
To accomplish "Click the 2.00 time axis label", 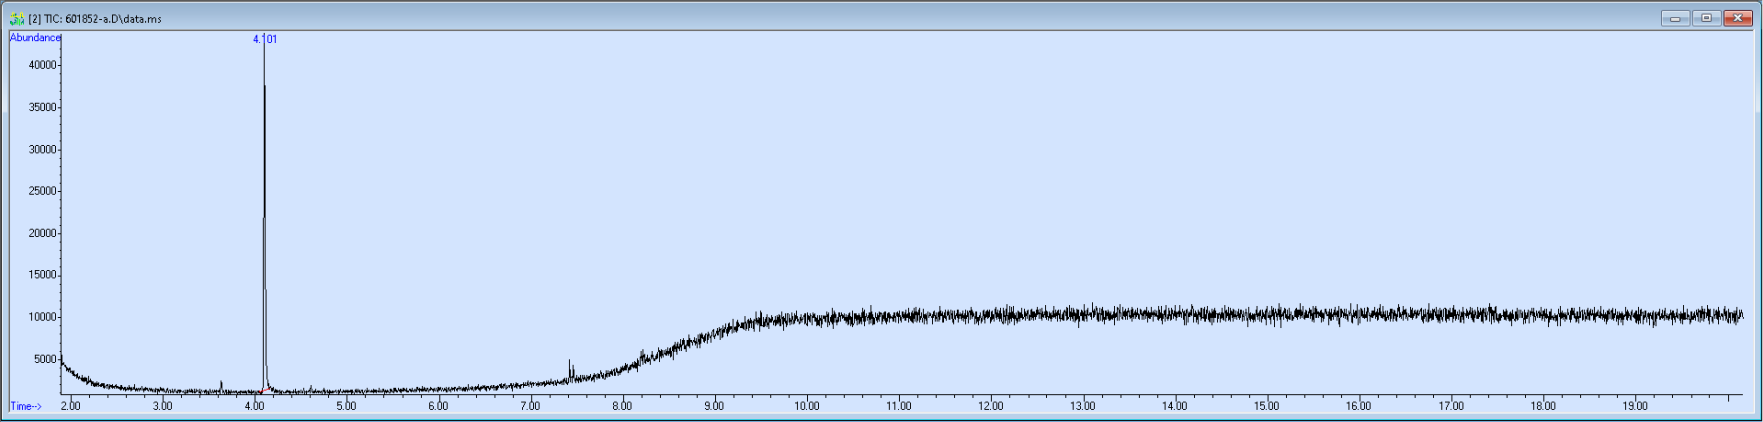I will (x=70, y=406).
